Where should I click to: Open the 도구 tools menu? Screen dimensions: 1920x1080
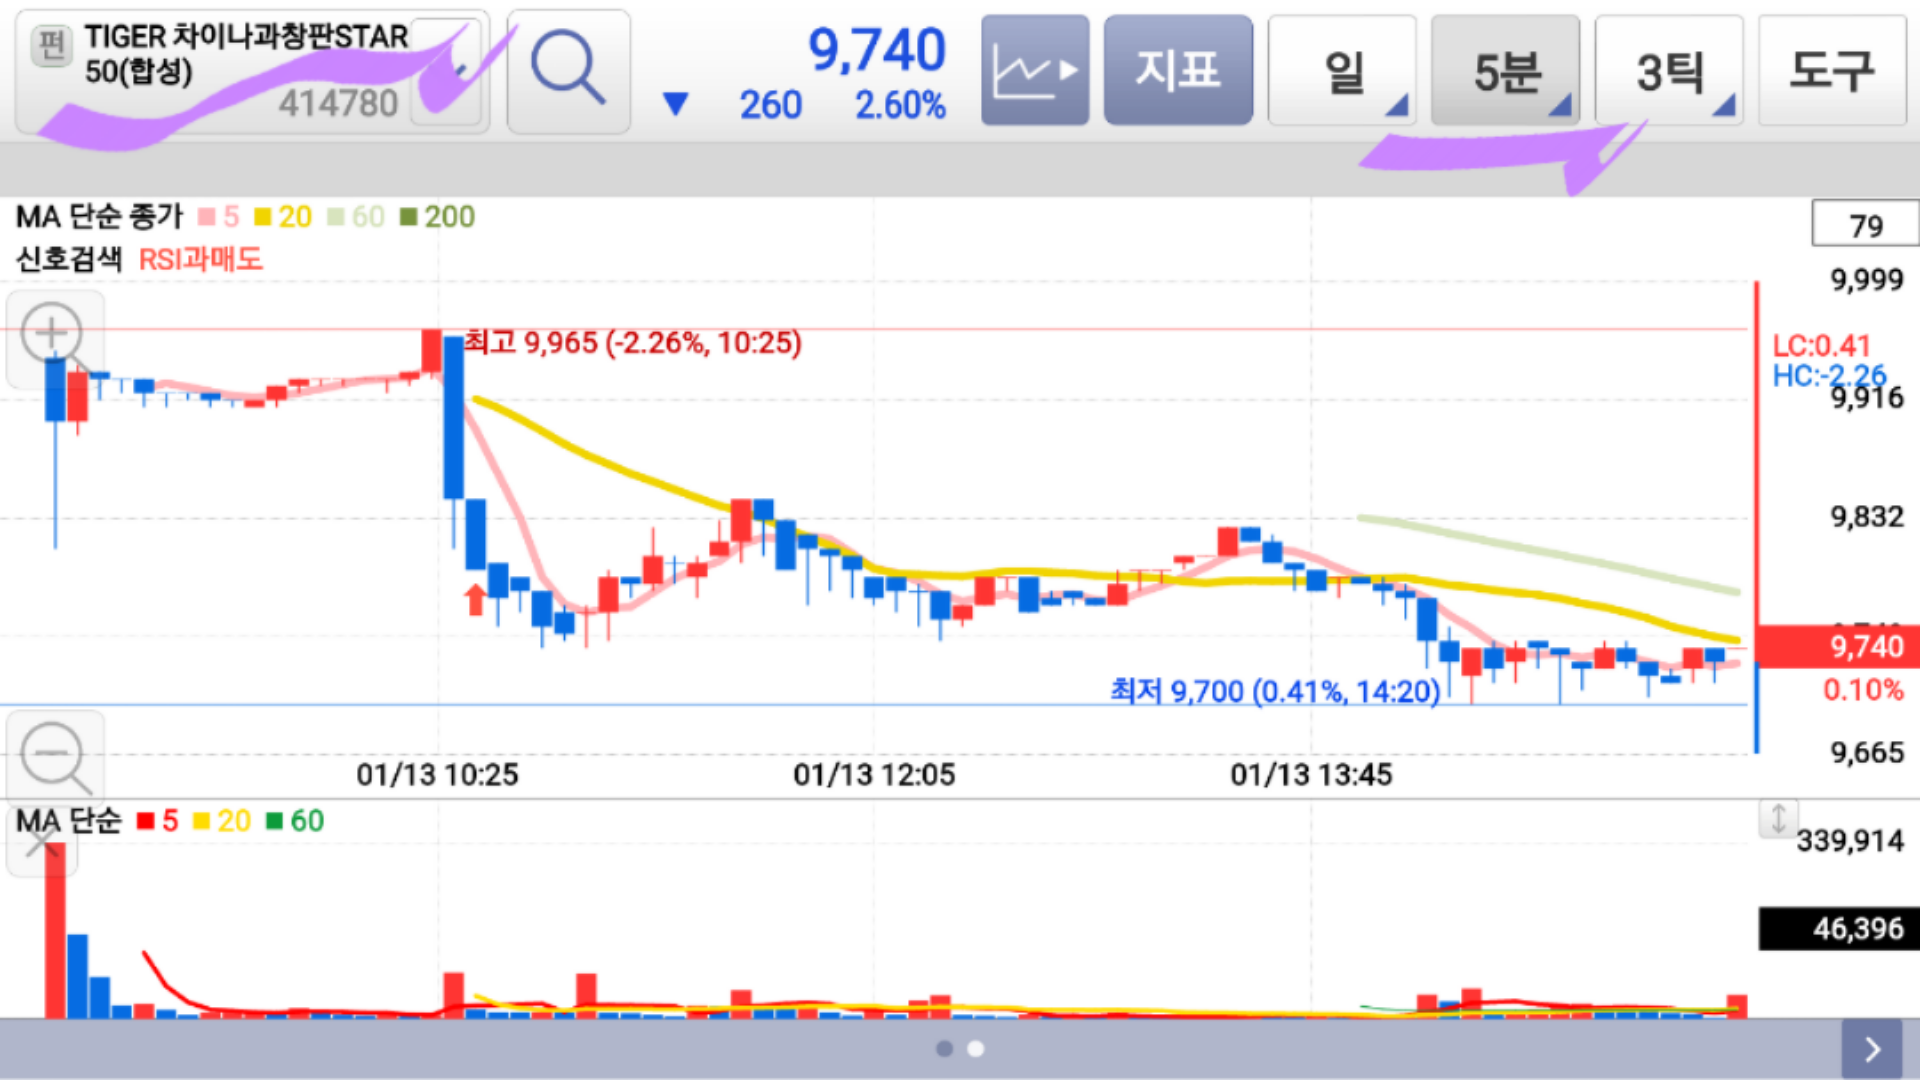(1832, 71)
